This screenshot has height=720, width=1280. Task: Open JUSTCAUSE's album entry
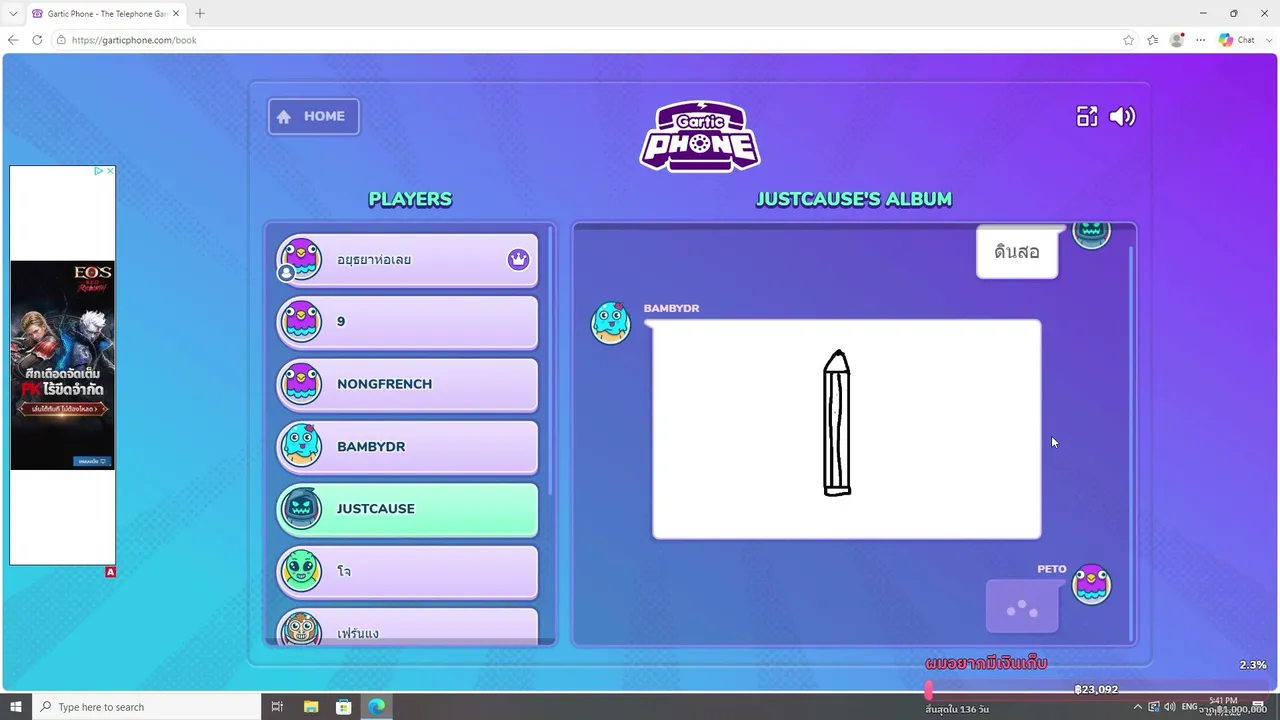tap(407, 509)
